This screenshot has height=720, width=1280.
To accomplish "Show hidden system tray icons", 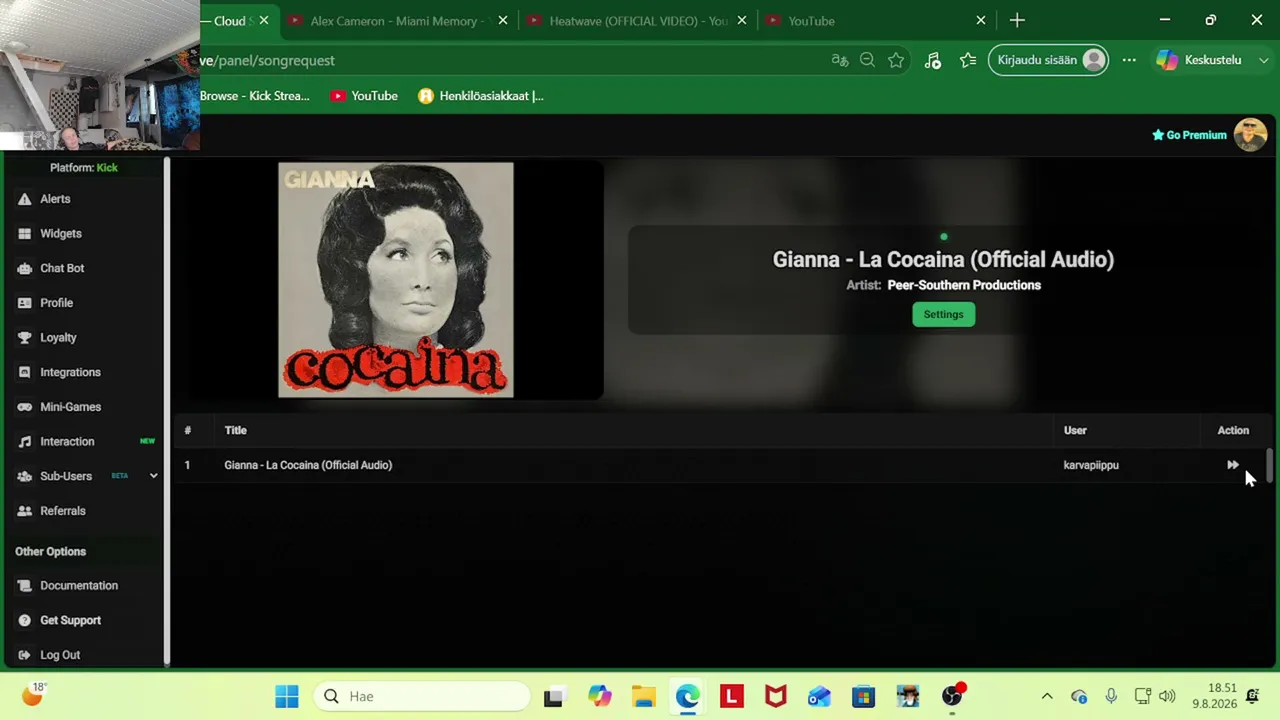I will tap(1047, 696).
